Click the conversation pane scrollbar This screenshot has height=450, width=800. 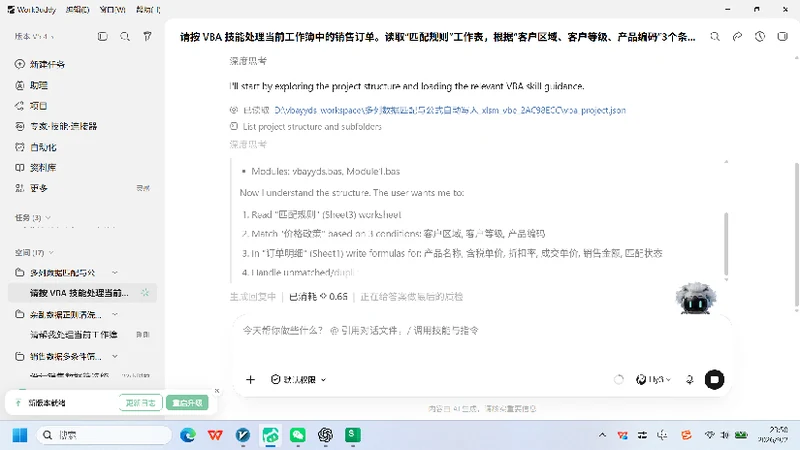coord(796,233)
